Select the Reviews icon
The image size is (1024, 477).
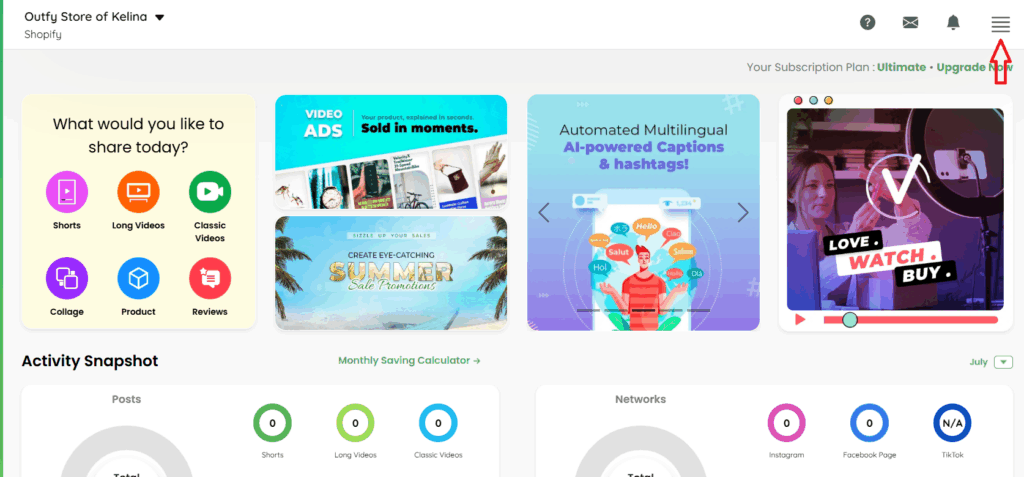pos(210,279)
